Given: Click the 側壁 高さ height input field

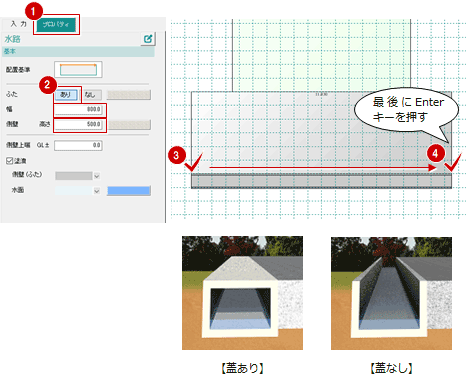Looking at the screenshot, I should [78, 124].
